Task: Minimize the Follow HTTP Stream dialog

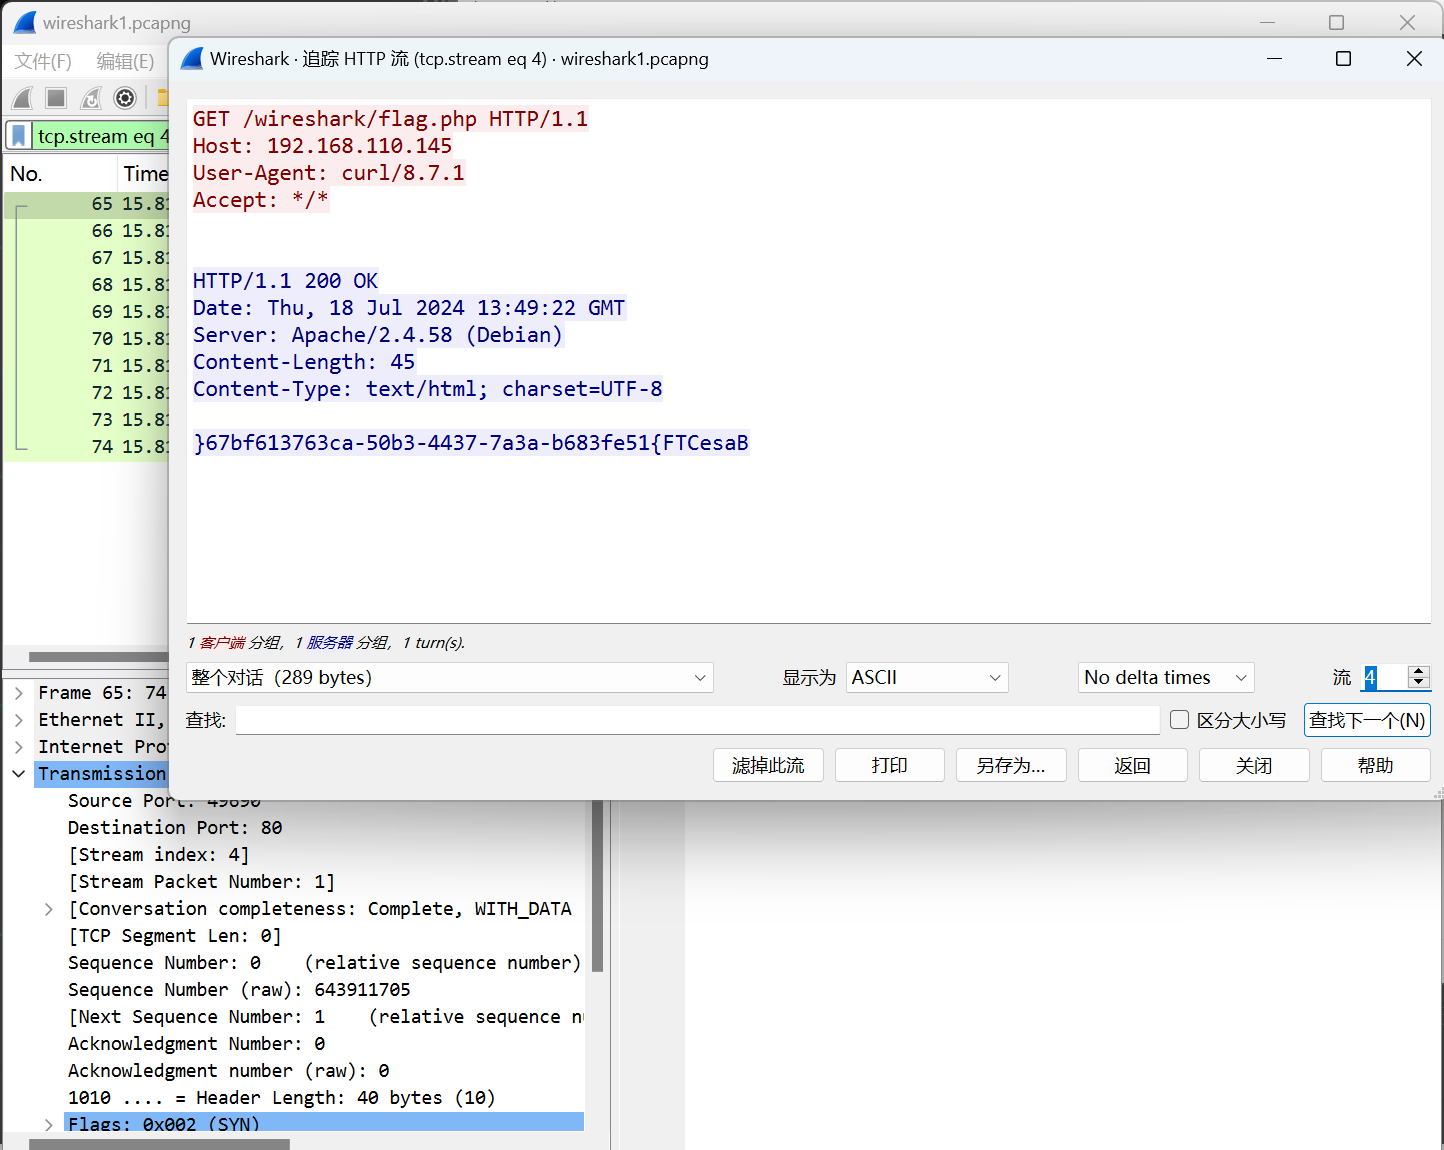Action: click(1274, 59)
